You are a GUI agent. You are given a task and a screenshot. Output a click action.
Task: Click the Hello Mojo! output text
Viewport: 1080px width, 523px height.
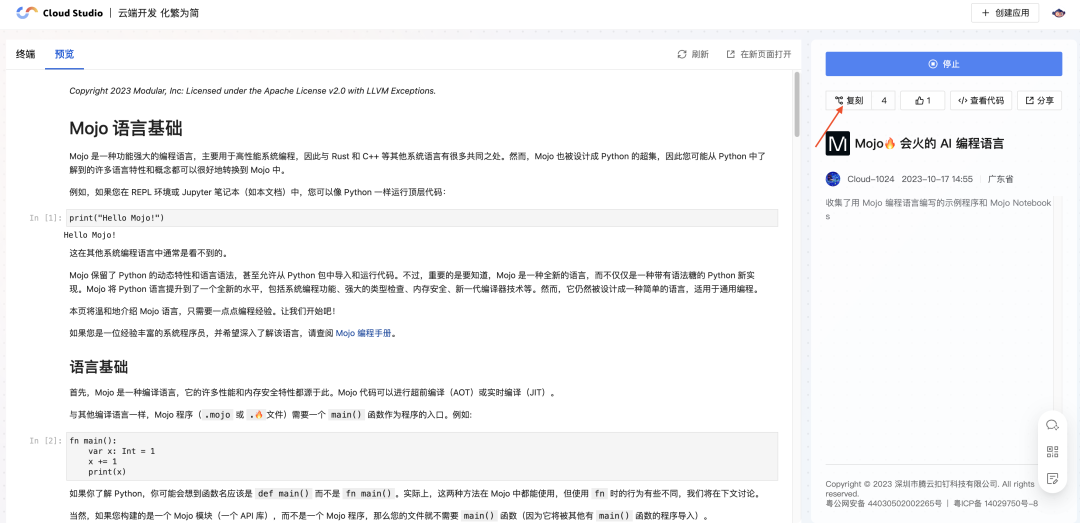(90, 235)
